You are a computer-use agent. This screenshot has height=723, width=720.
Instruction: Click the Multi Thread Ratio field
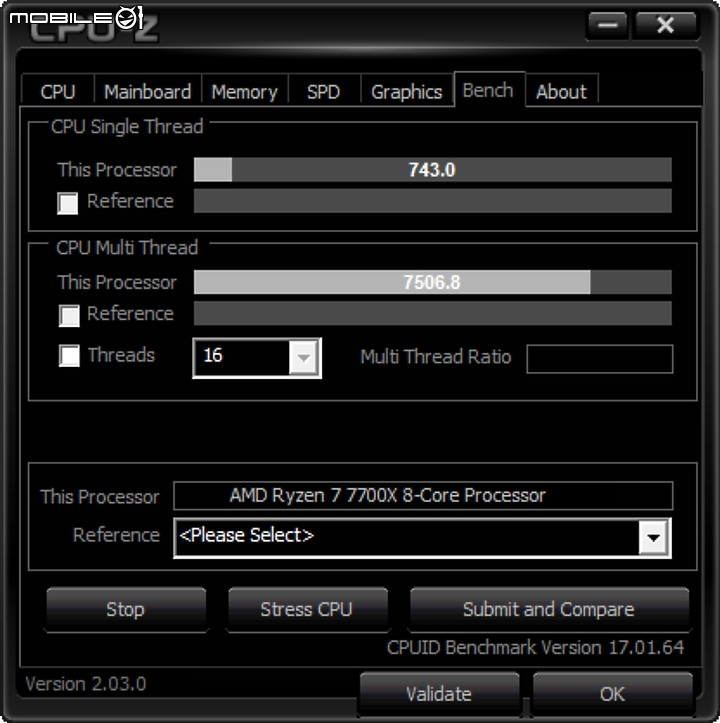[x=600, y=359]
